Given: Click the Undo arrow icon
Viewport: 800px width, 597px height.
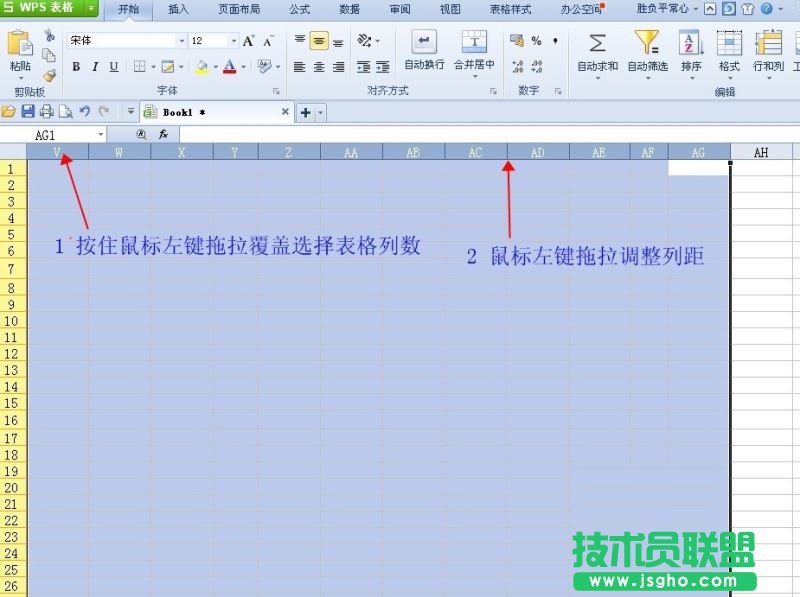Looking at the screenshot, I should tap(85, 111).
